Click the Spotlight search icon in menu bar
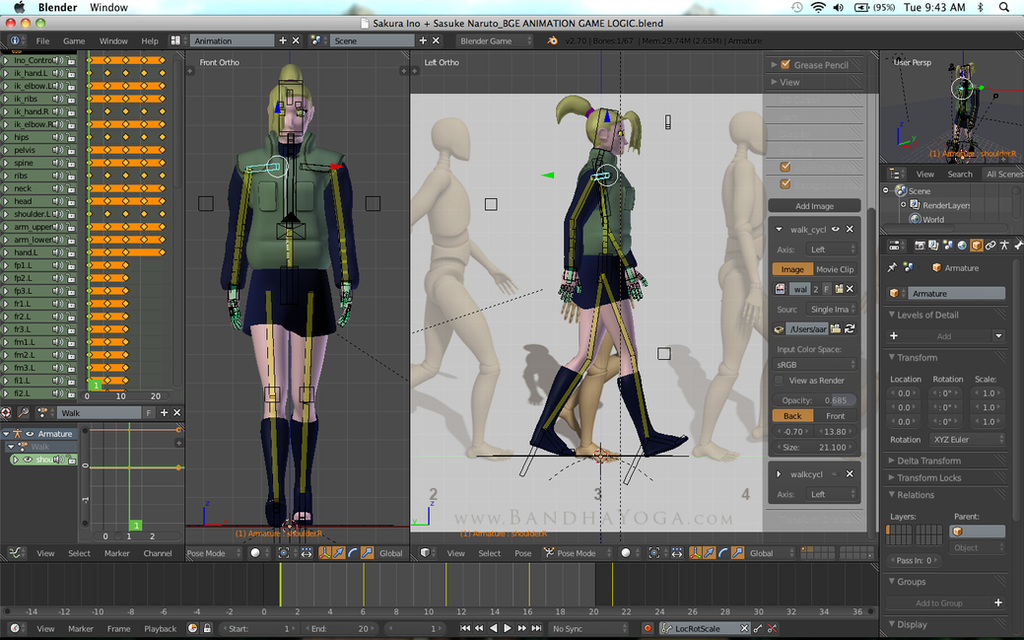This screenshot has width=1024, height=640. 1004,7
